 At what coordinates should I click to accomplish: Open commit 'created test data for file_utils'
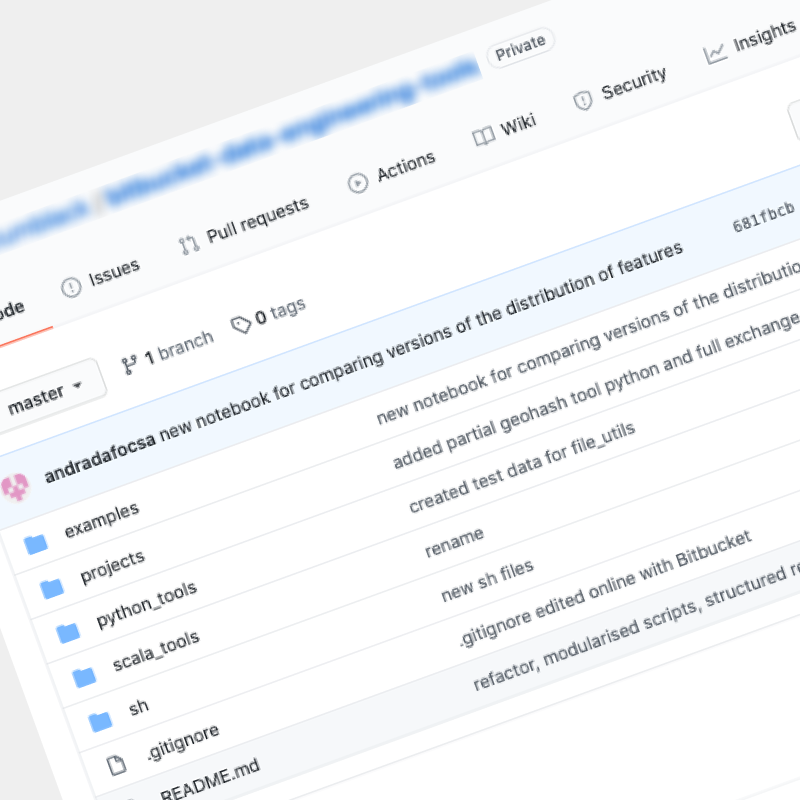(x=522, y=467)
